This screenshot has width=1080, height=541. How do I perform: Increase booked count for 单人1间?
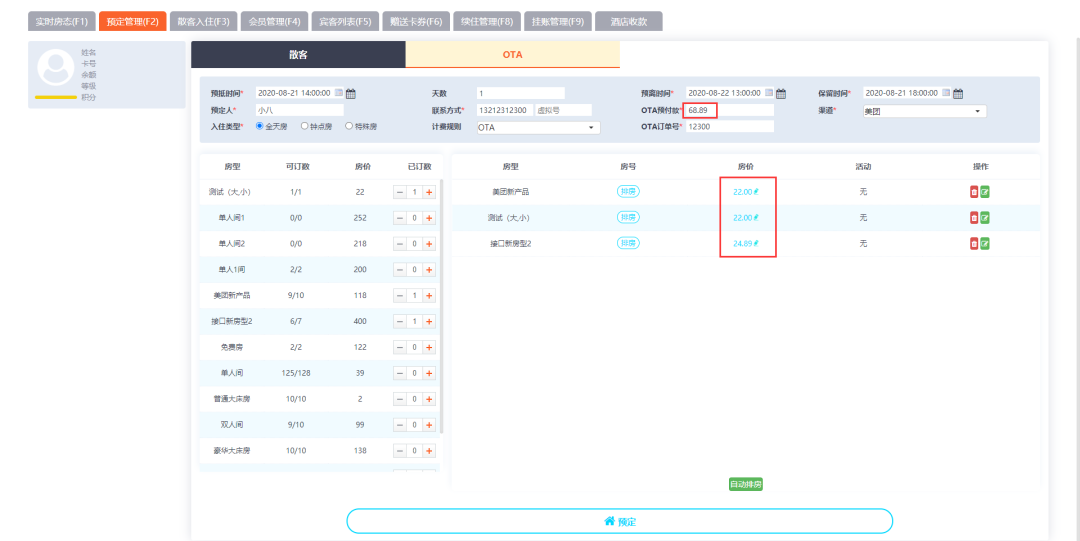(x=429, y=269)
